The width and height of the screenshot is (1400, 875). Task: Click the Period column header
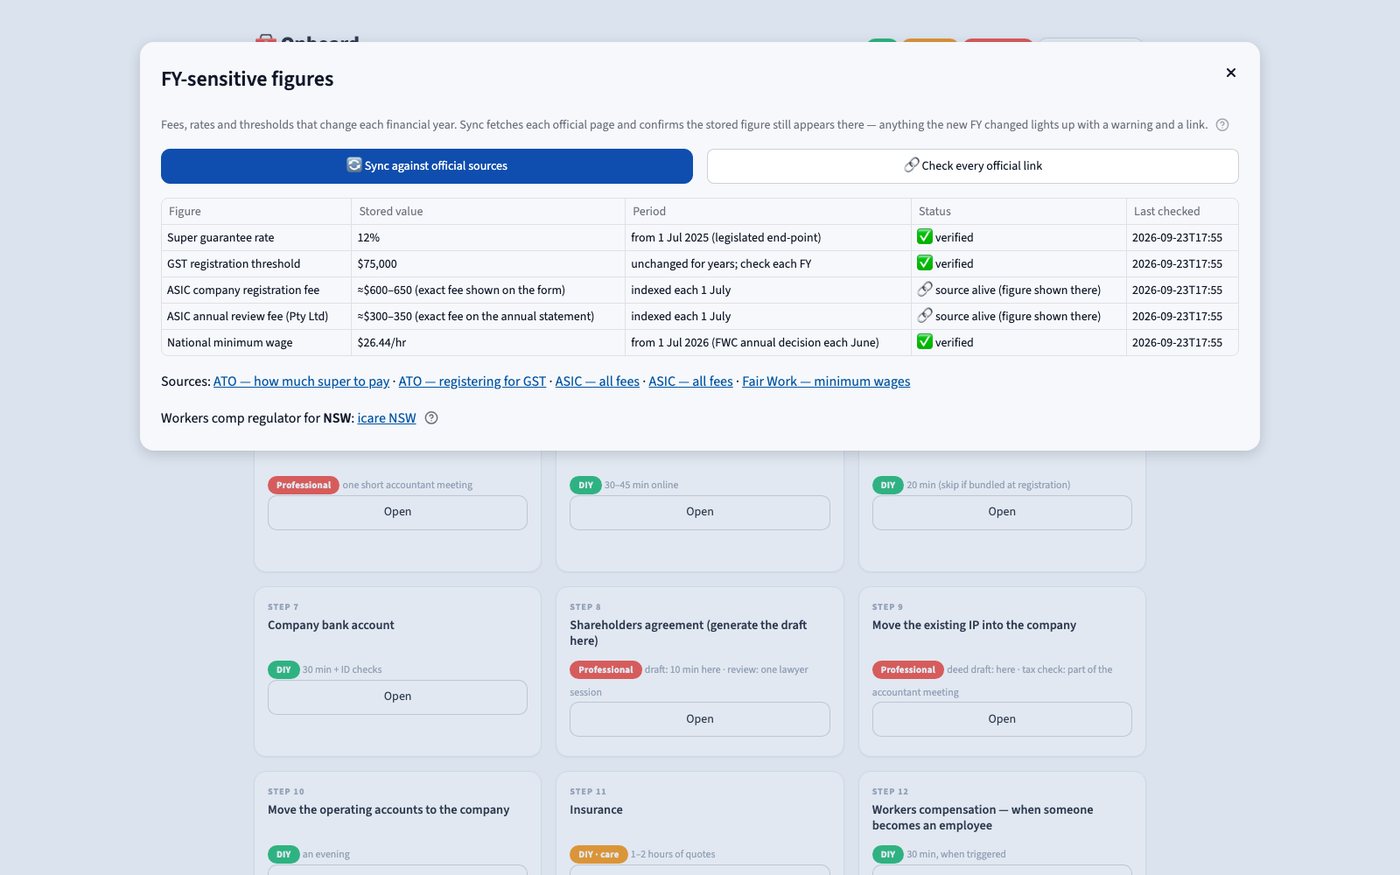[767, 211]
